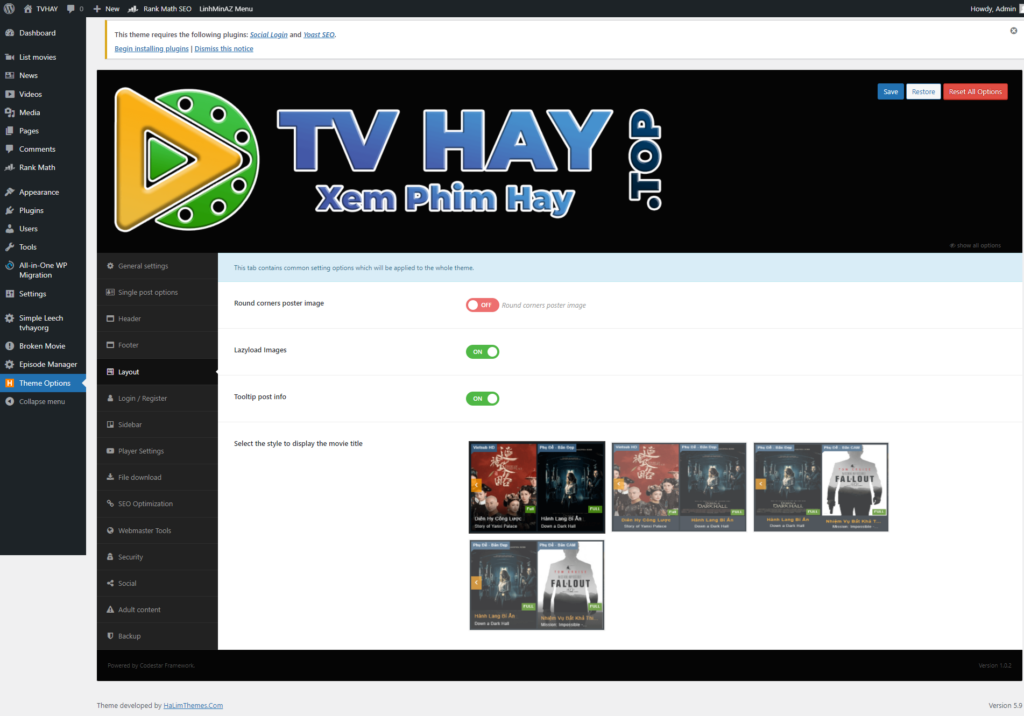Open the TVHAY site home icon
The image size is (1024, 716).
[28, 8]
